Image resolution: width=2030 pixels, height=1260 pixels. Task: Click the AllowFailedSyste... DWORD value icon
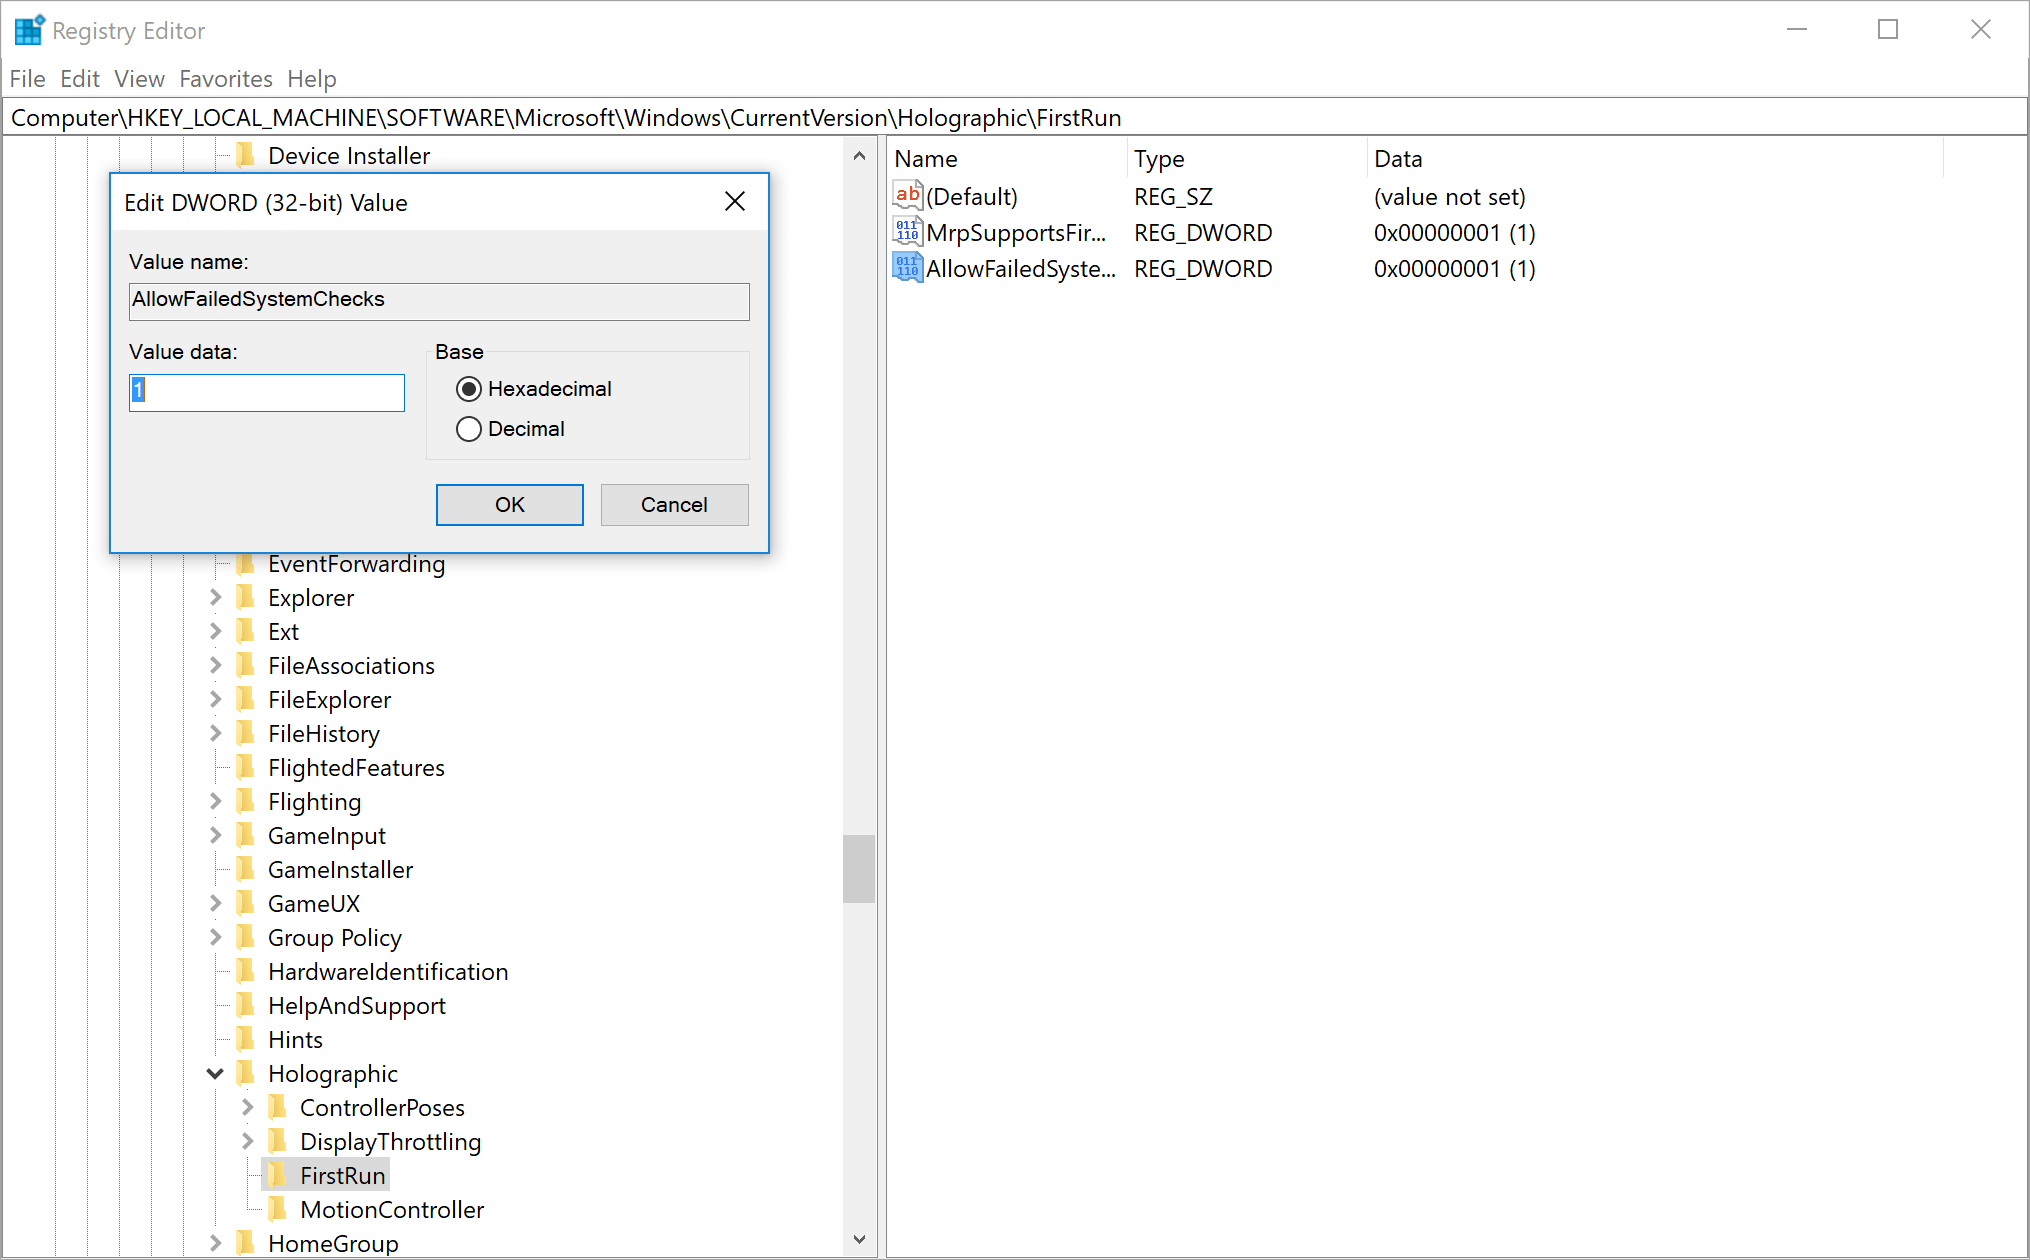point(907,268)
